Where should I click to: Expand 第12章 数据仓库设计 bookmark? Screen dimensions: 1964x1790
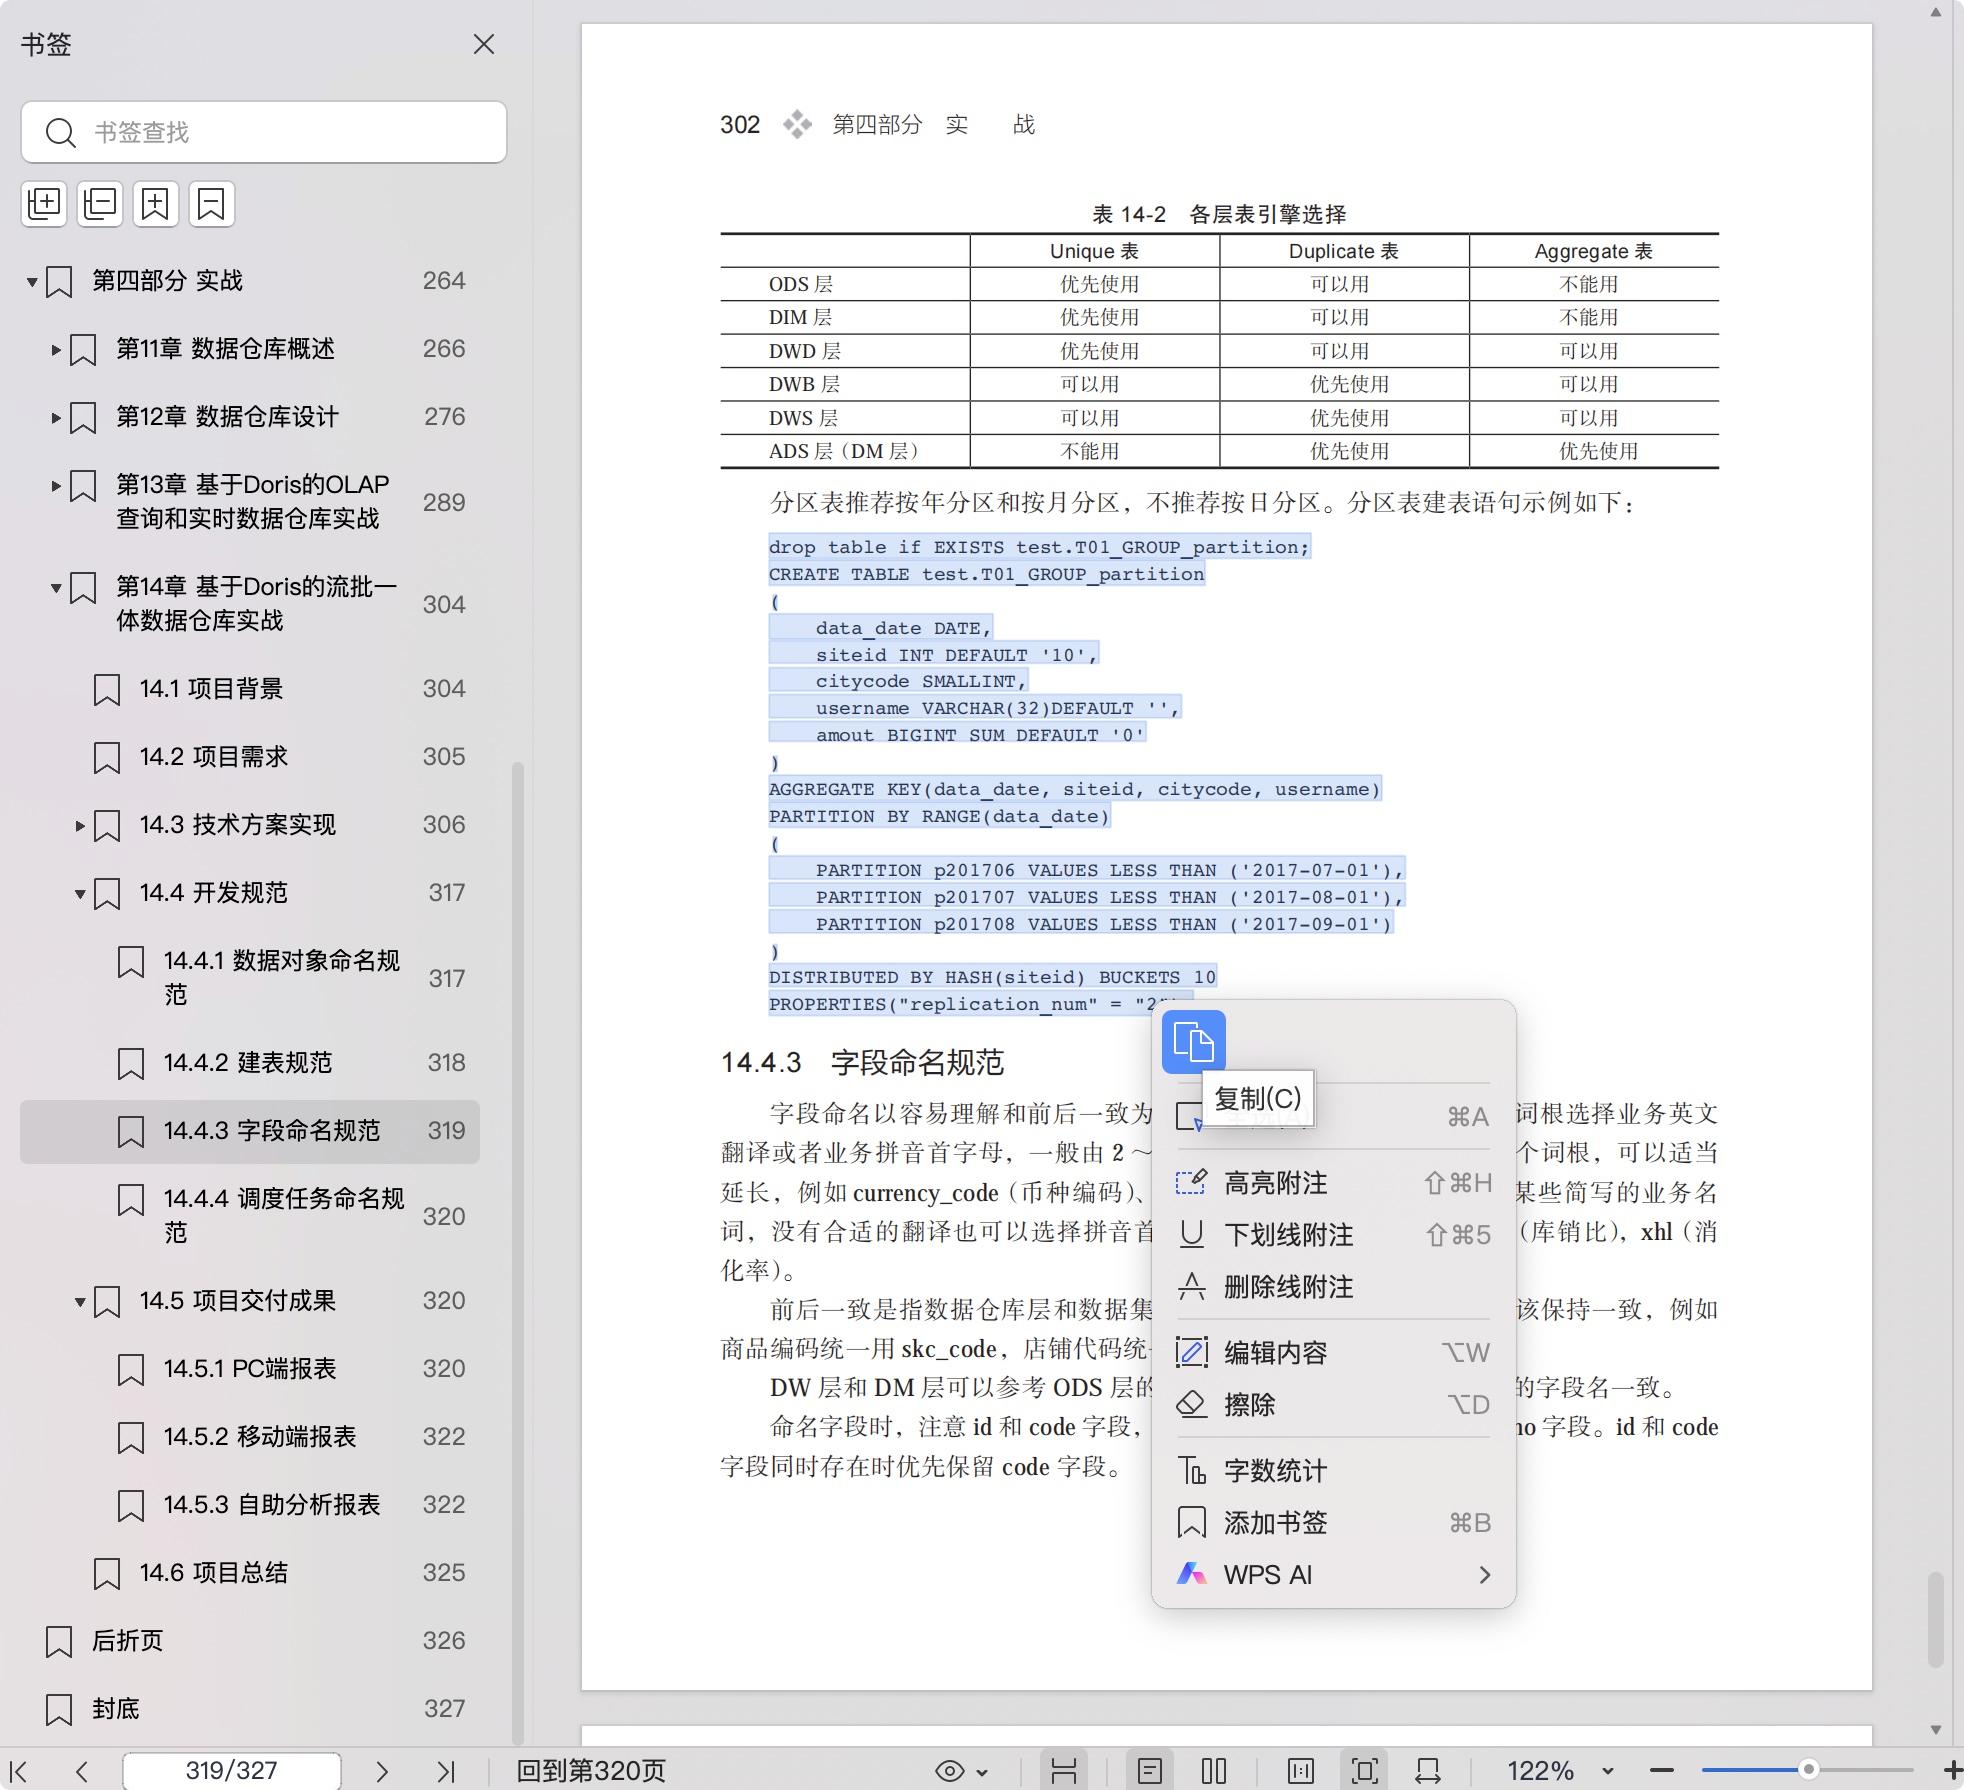coord(56,418)
